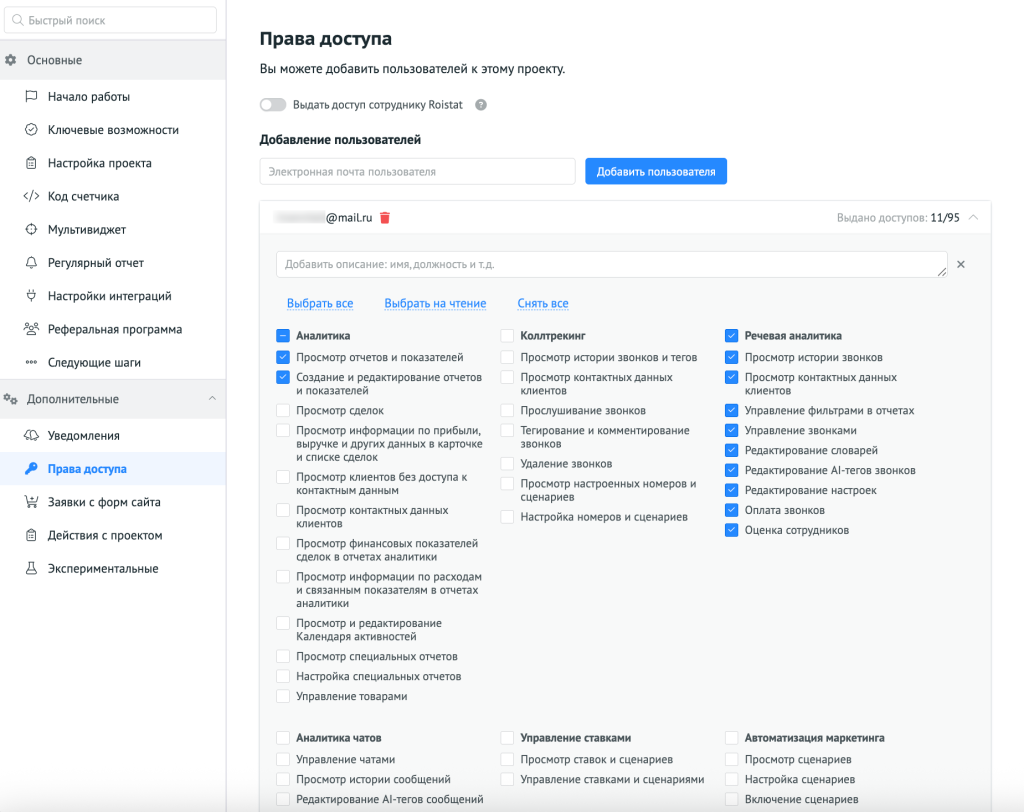Delete the @mail.ru user with trash icon
The height and width of the screenshot is (812, 1024).
(x=385, y=218)
